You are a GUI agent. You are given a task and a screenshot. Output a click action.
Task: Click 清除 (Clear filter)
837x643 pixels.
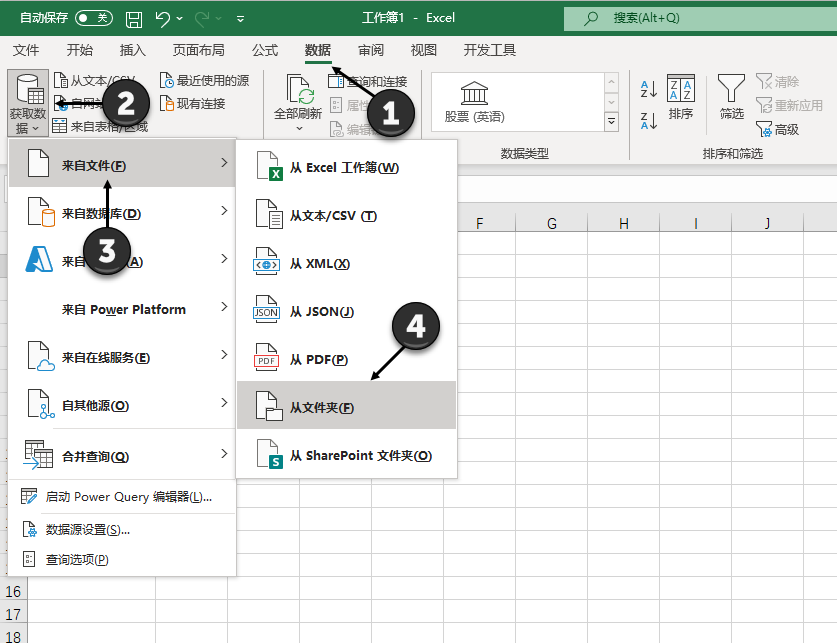click(x=778, y=82)
